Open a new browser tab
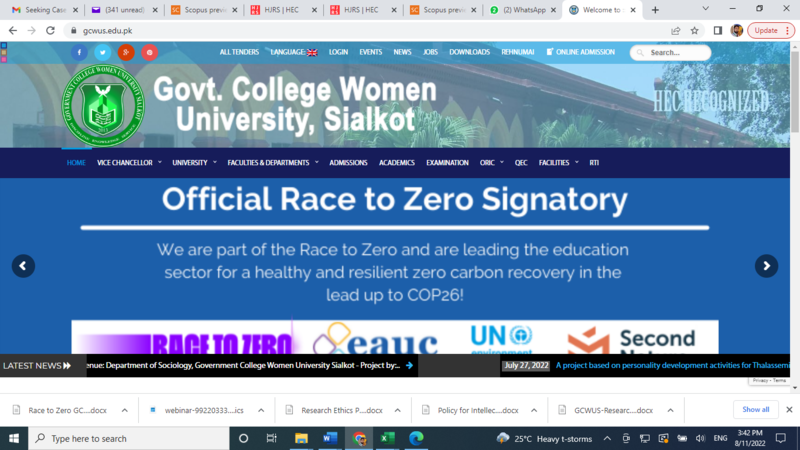The width and height of the screenshot is (800, 450). point(655,10)
